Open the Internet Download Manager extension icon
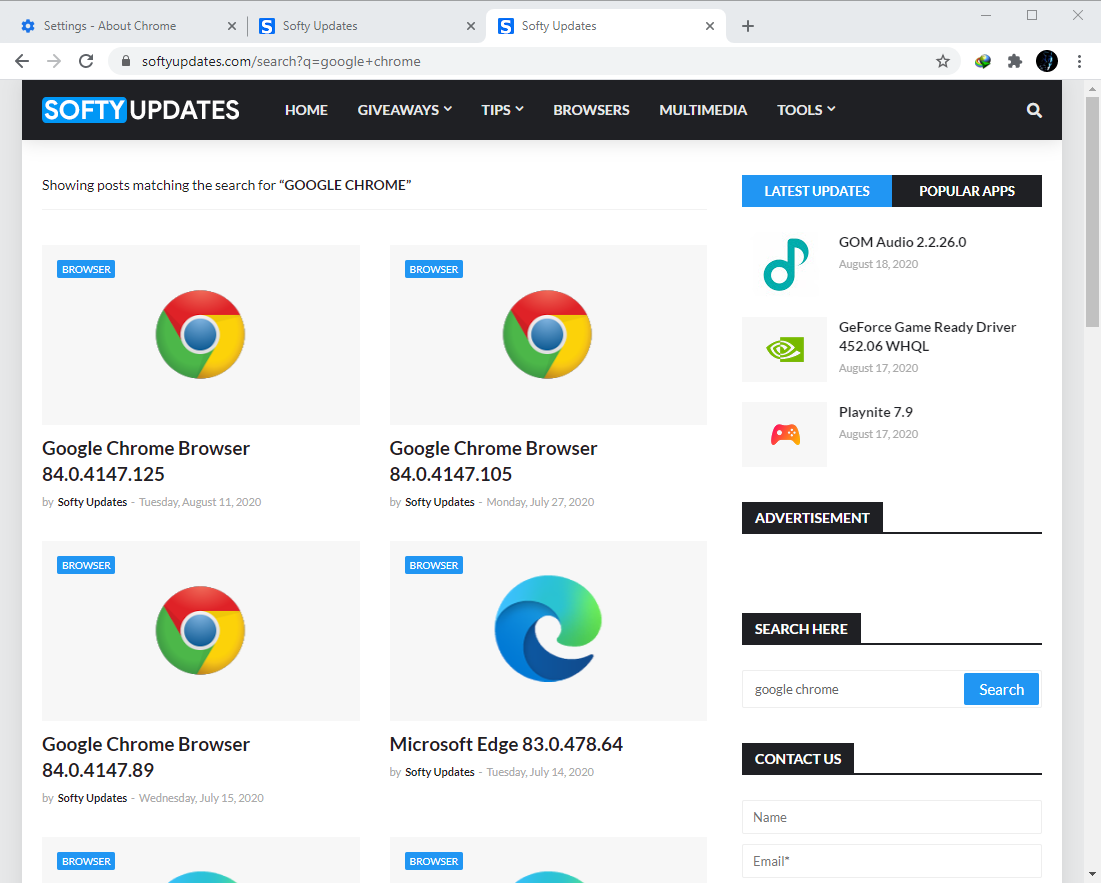 (982, 61)
